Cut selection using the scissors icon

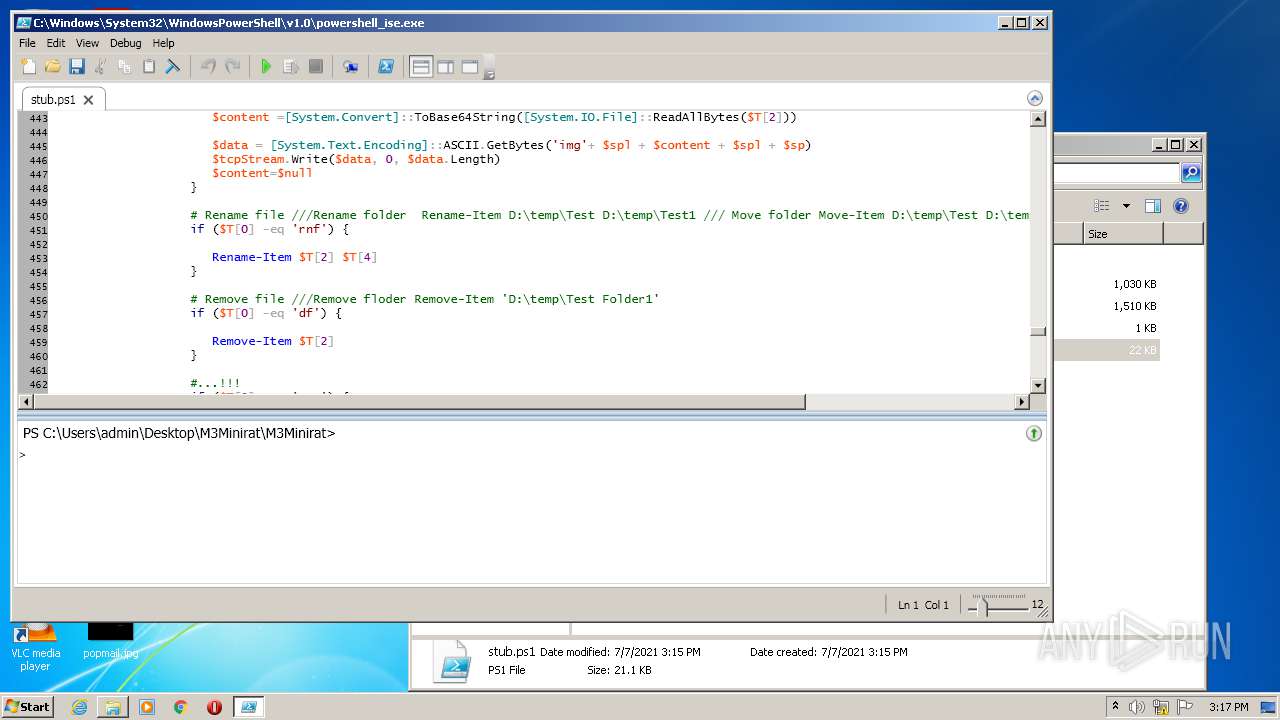[x=100, y=67]
